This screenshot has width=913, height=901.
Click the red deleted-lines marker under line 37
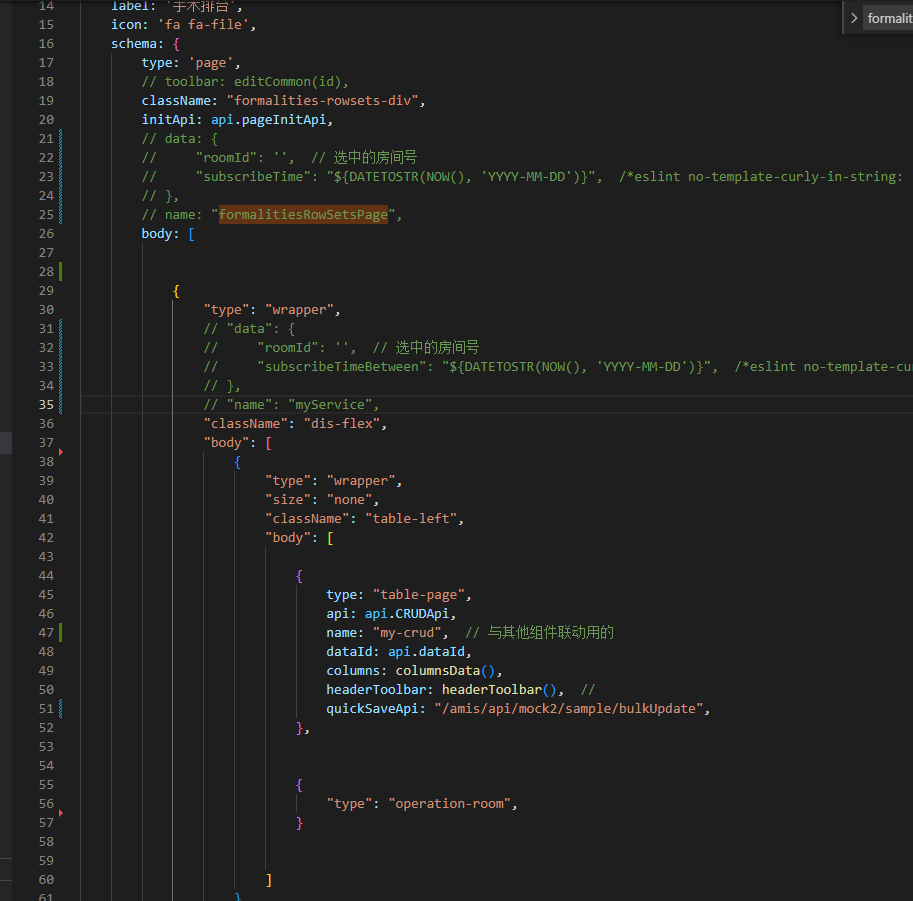point(61,452)
